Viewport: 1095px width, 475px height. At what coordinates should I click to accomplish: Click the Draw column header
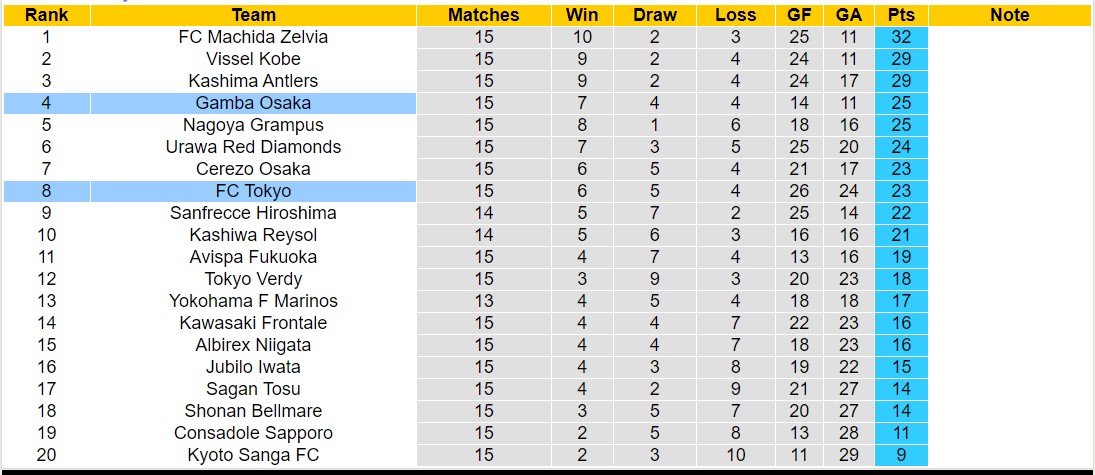click(655, 15)
